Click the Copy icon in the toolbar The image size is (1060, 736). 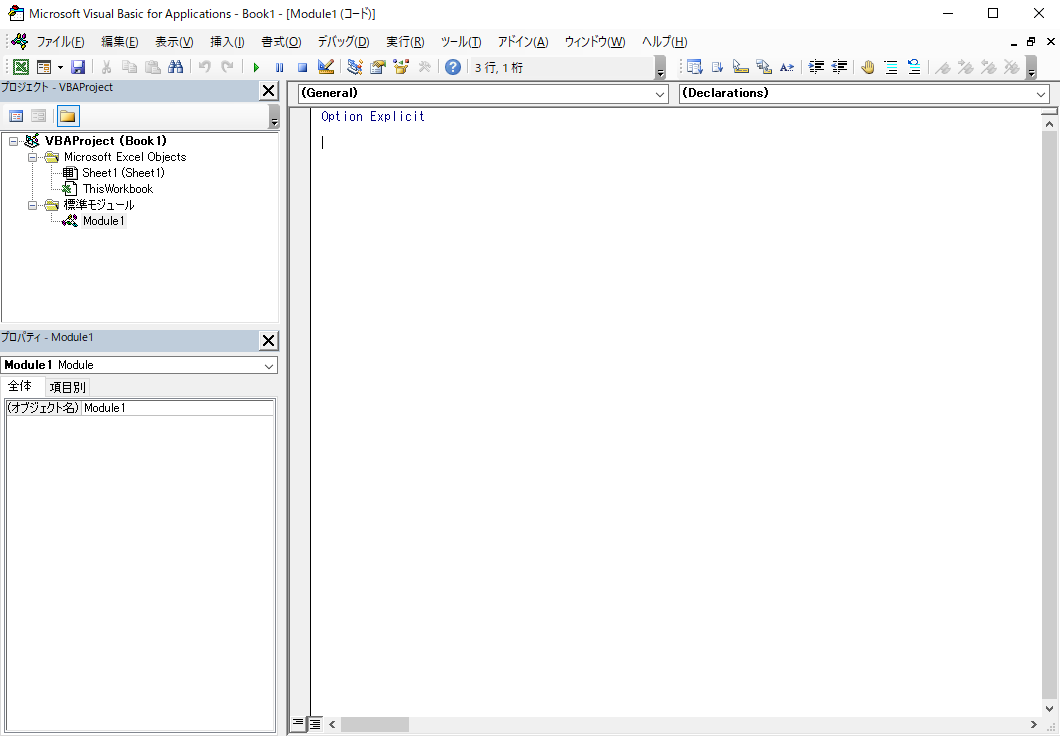129,67
